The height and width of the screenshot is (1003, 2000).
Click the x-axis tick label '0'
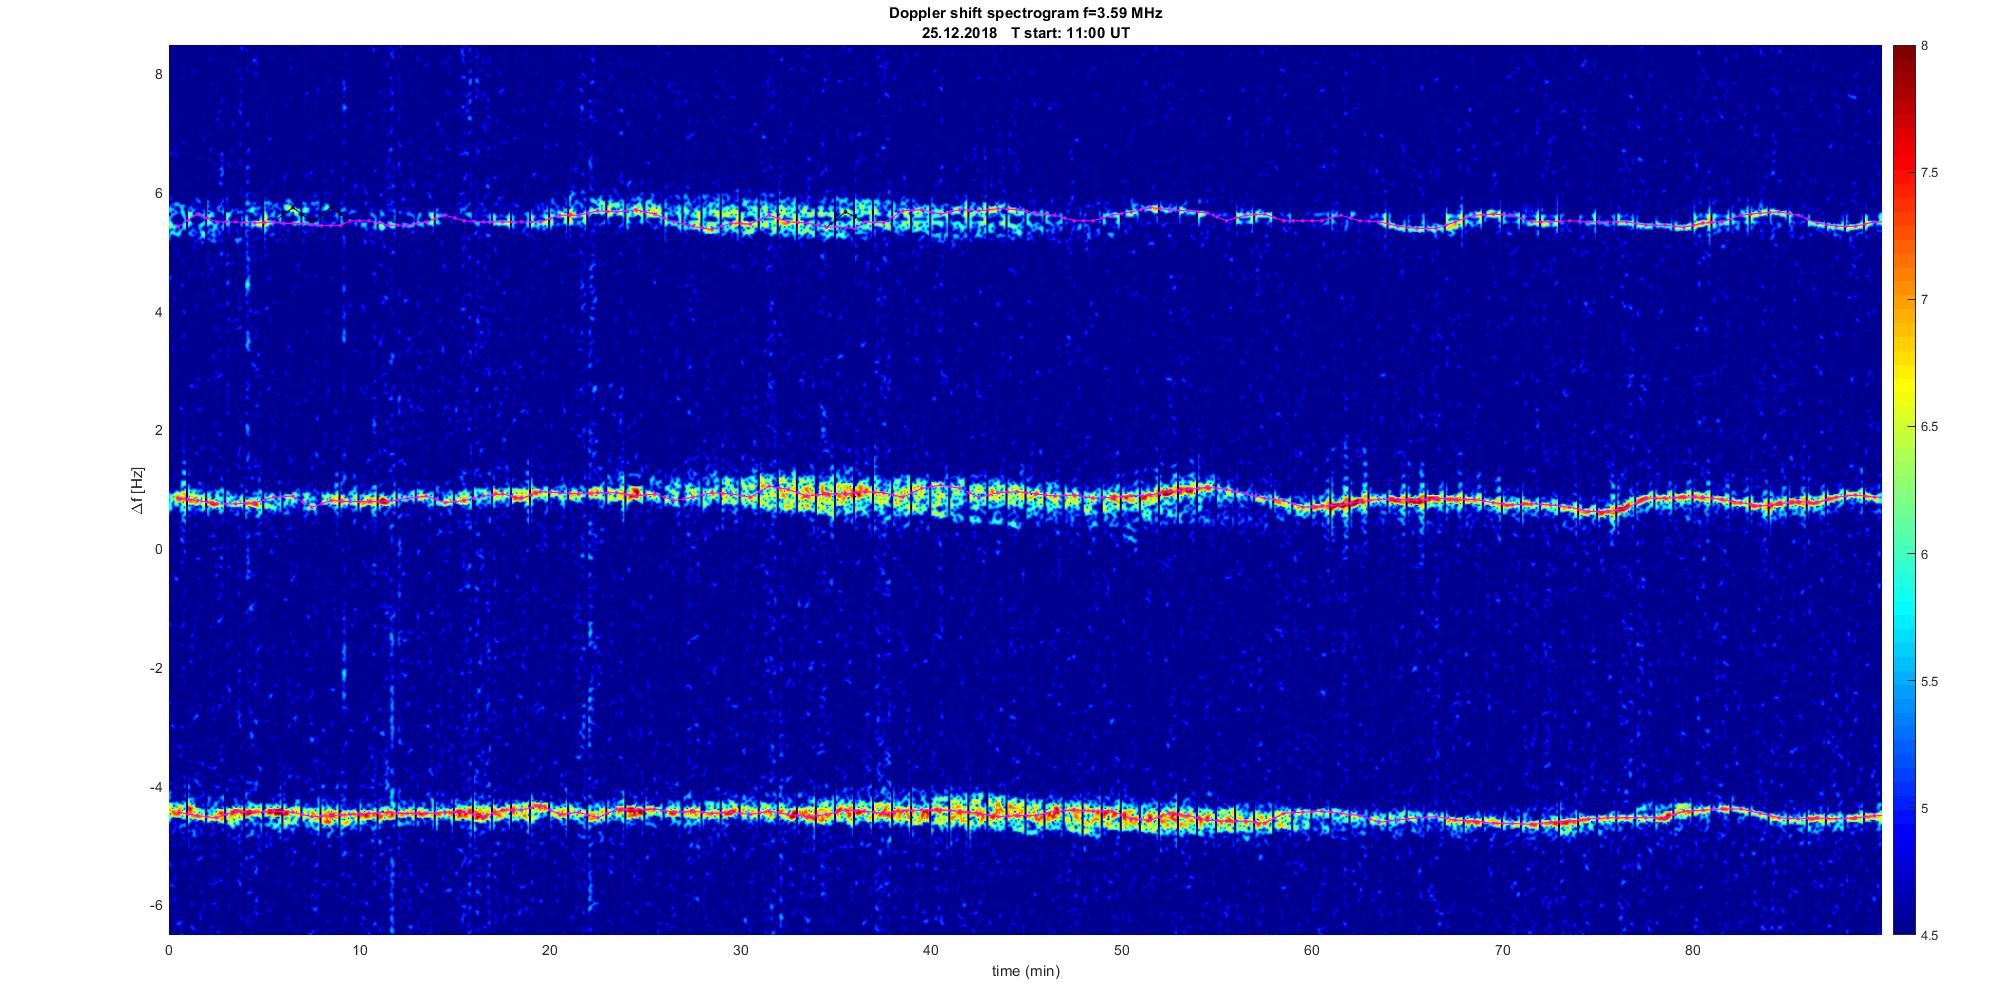tap(169, 950)
